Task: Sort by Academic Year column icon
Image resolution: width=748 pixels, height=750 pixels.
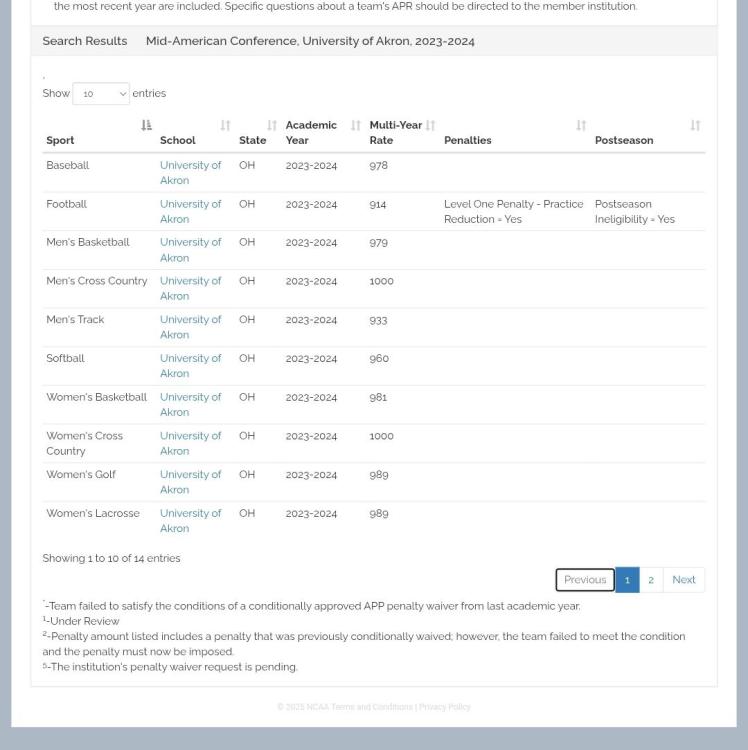Action: pyautogui.click(x=355, y=125)
